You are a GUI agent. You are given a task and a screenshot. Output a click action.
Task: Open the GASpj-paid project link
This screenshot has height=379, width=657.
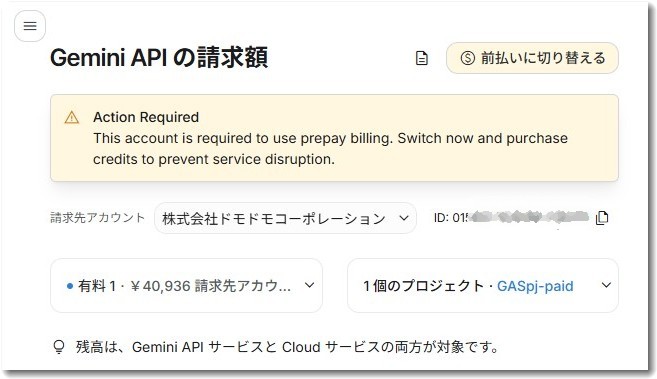[x=535, y=286]
